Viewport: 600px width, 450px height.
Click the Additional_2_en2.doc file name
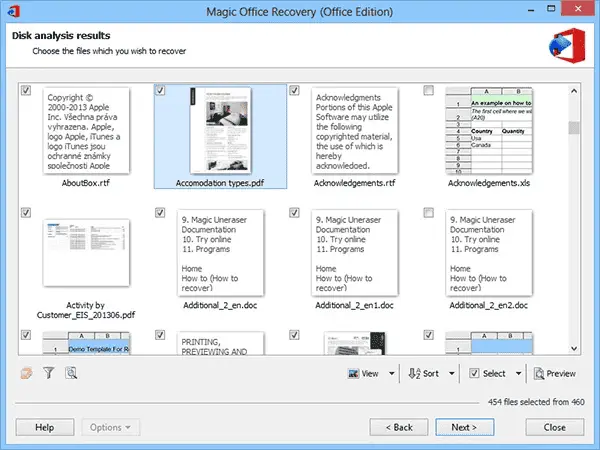point(489,305)
